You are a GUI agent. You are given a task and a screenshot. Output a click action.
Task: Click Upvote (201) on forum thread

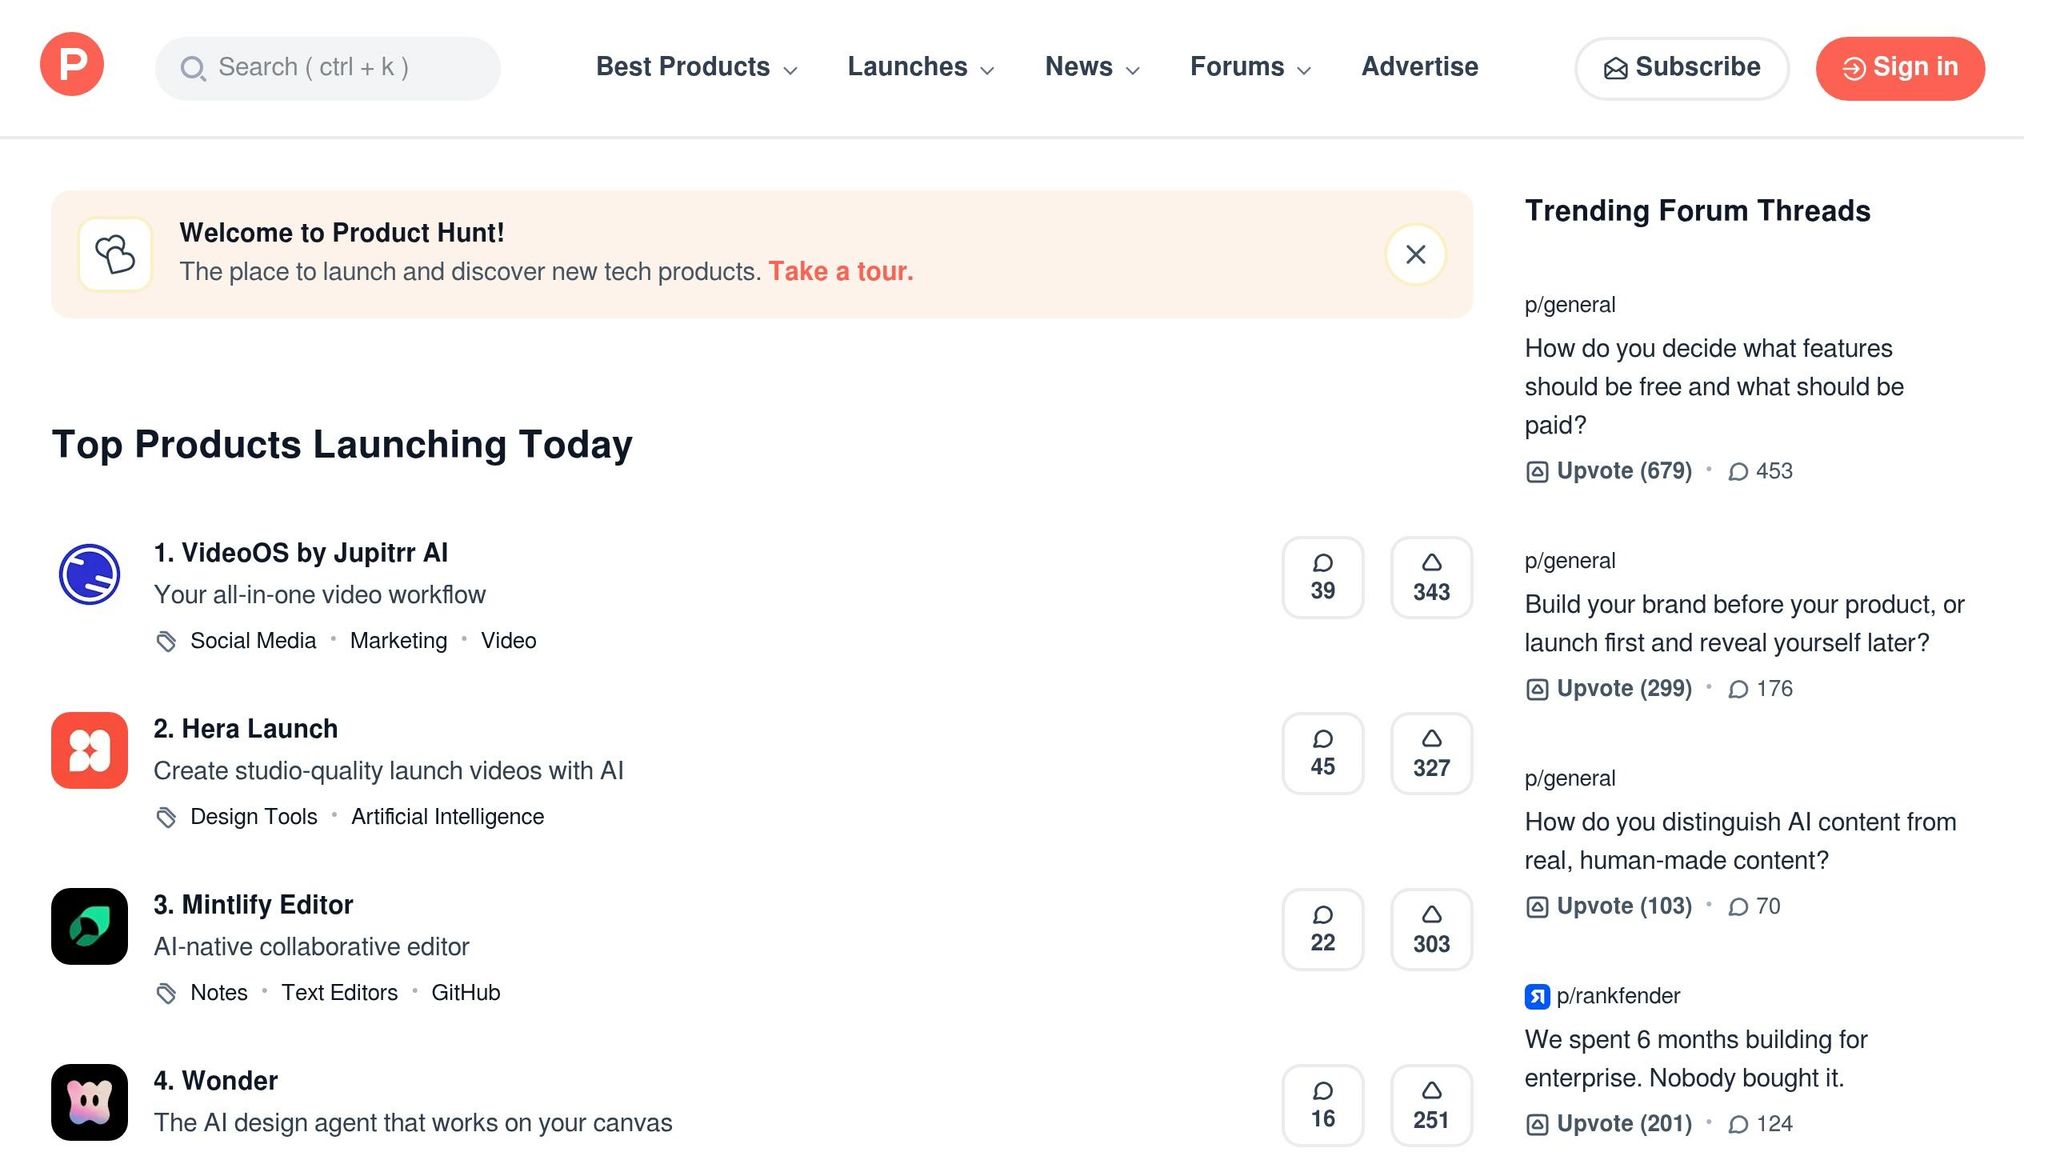1609,1124
